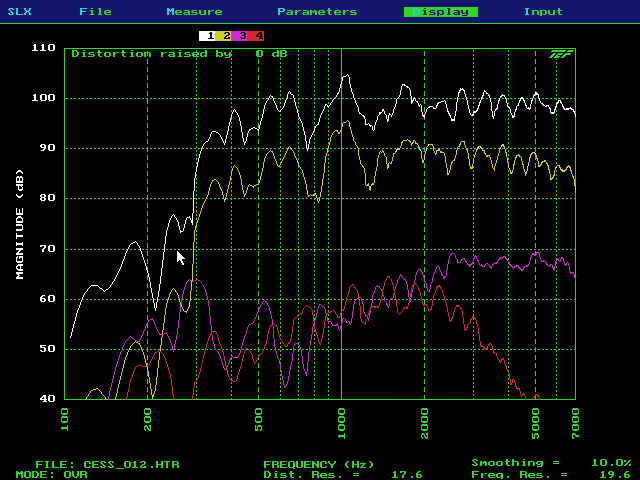Click the TEF logo in the graph corner
Image resolution: width=640 pixels, height=480 pixels.
560,54
